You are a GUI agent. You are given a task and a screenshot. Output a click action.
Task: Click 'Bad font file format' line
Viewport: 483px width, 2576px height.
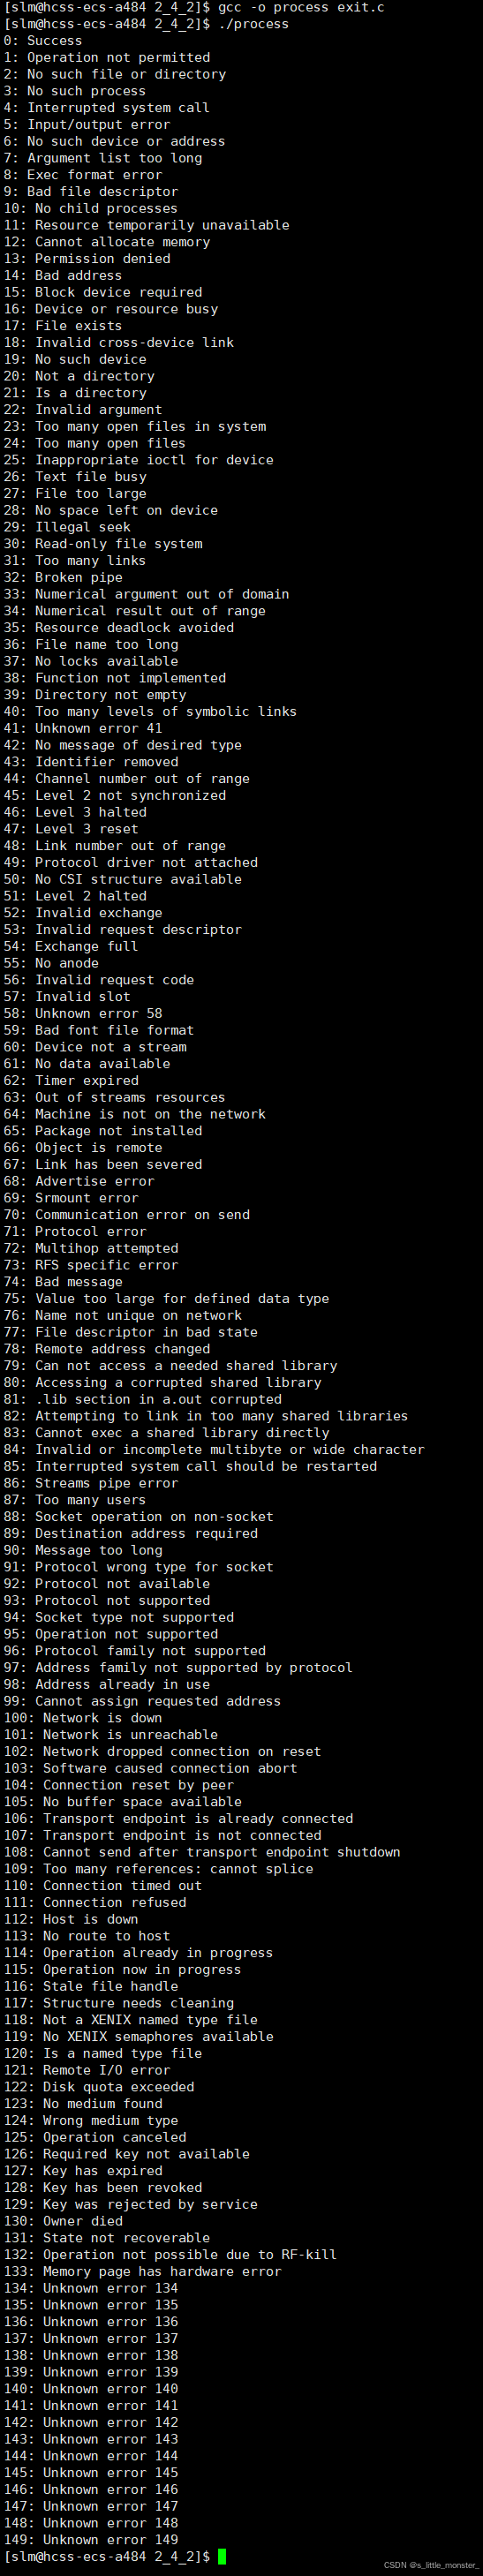[99, 1030]
